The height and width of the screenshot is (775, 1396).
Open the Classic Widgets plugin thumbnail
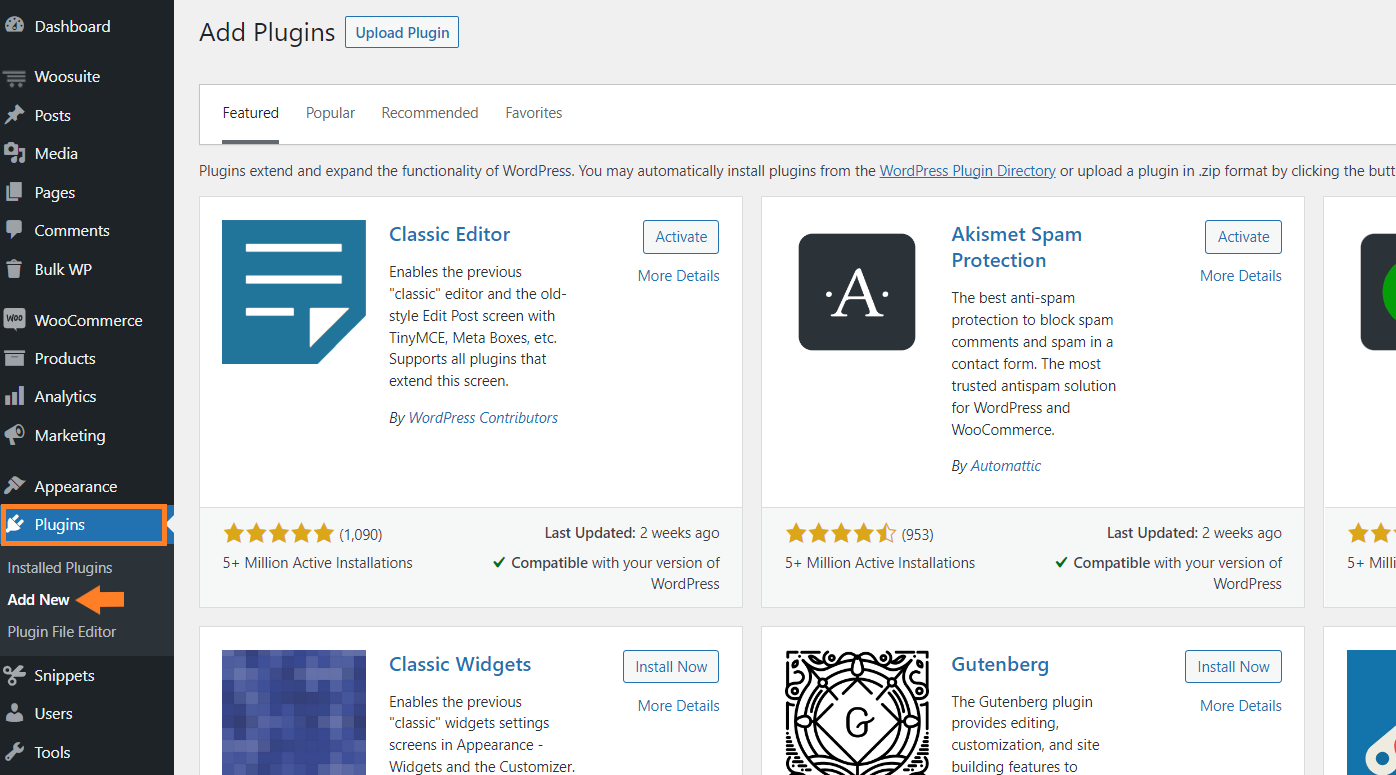294,712
